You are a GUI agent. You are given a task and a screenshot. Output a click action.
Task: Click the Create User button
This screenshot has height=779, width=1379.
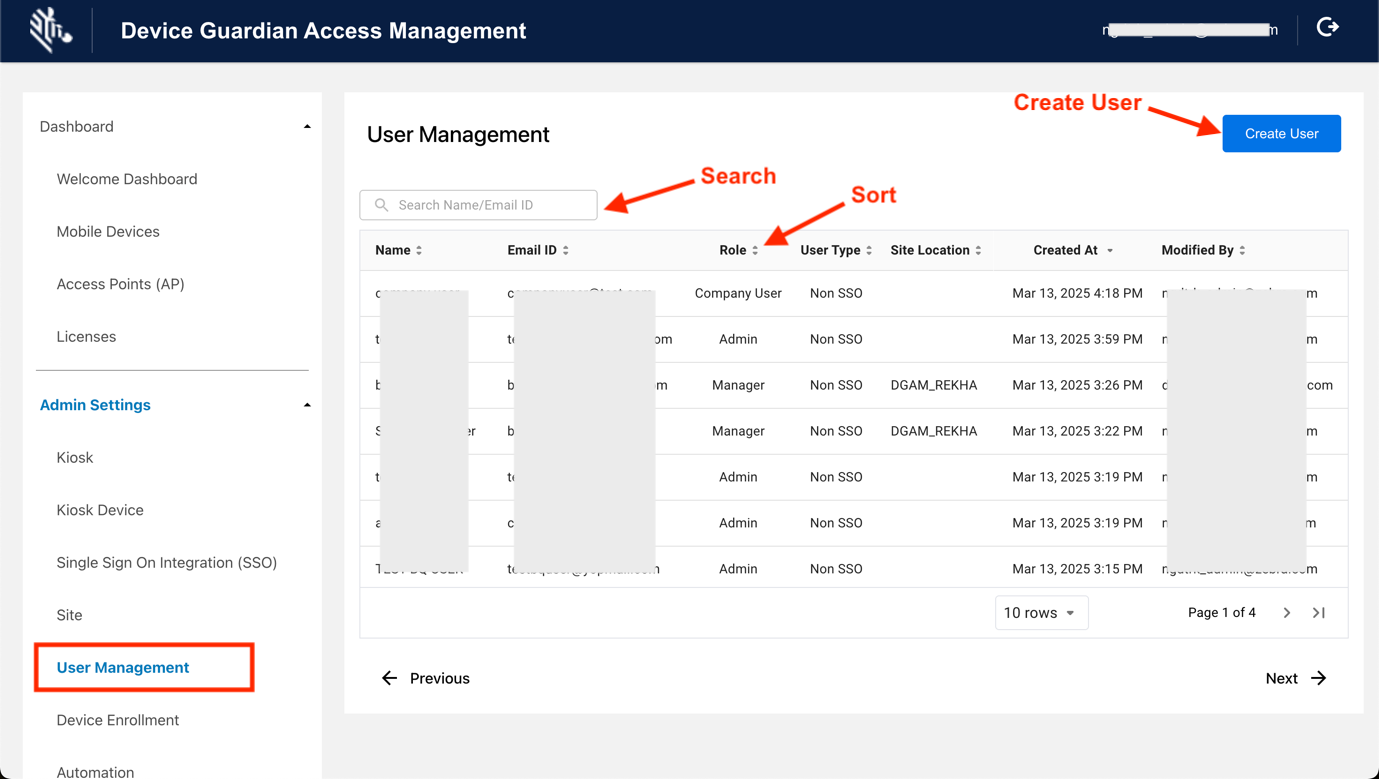1281,134
